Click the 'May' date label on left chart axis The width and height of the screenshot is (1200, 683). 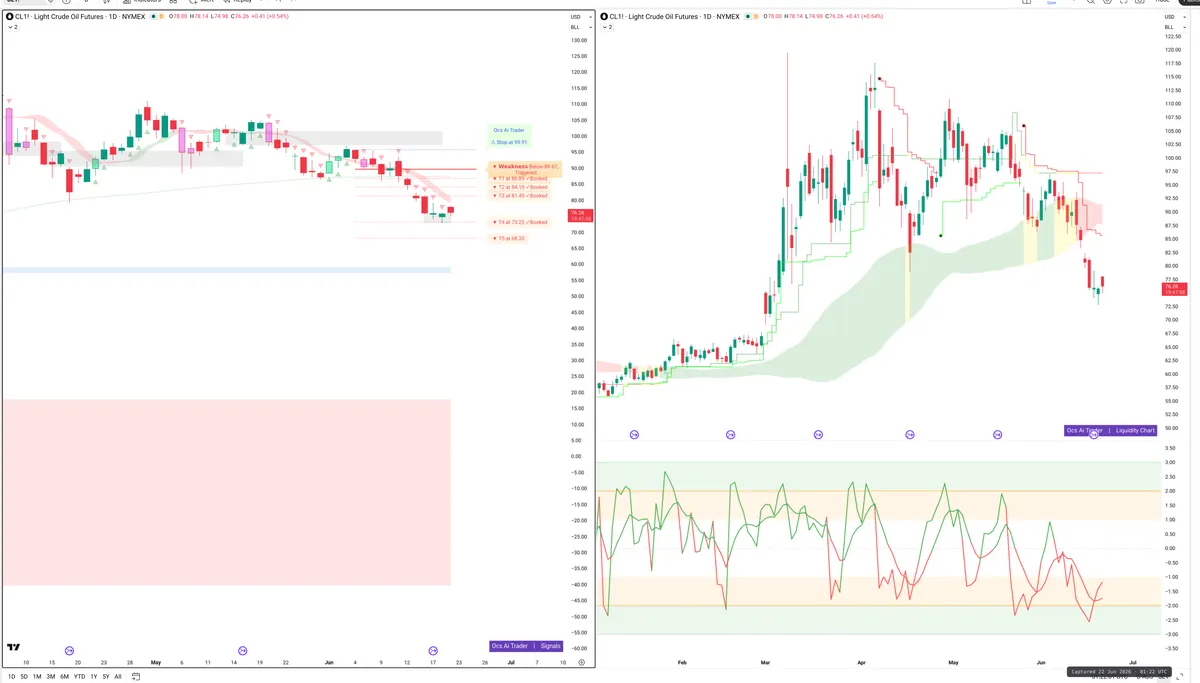click(155, 662)
